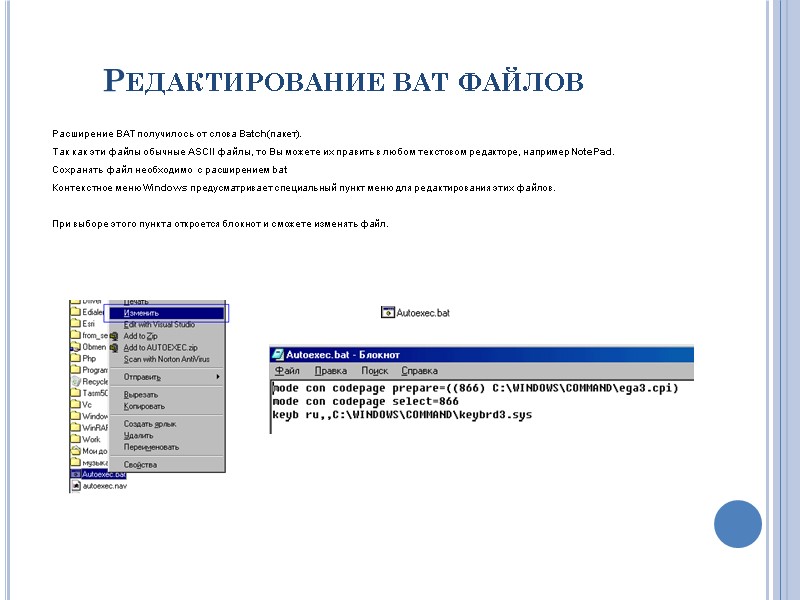The width and height of the screenshot is (800, 600).
Task: Click the Php folder name
Action: tap(89, 358)
